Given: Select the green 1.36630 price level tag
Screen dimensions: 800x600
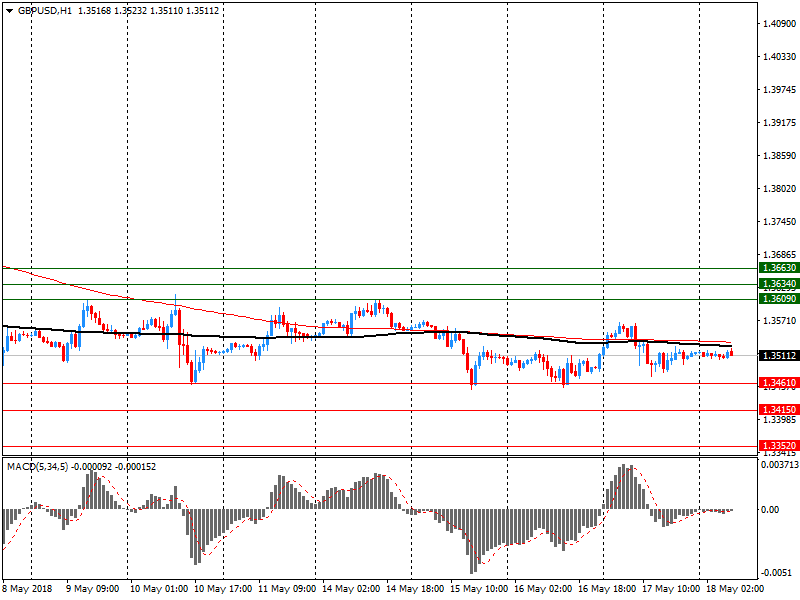Looking at the screenshot, I should 779,268.
